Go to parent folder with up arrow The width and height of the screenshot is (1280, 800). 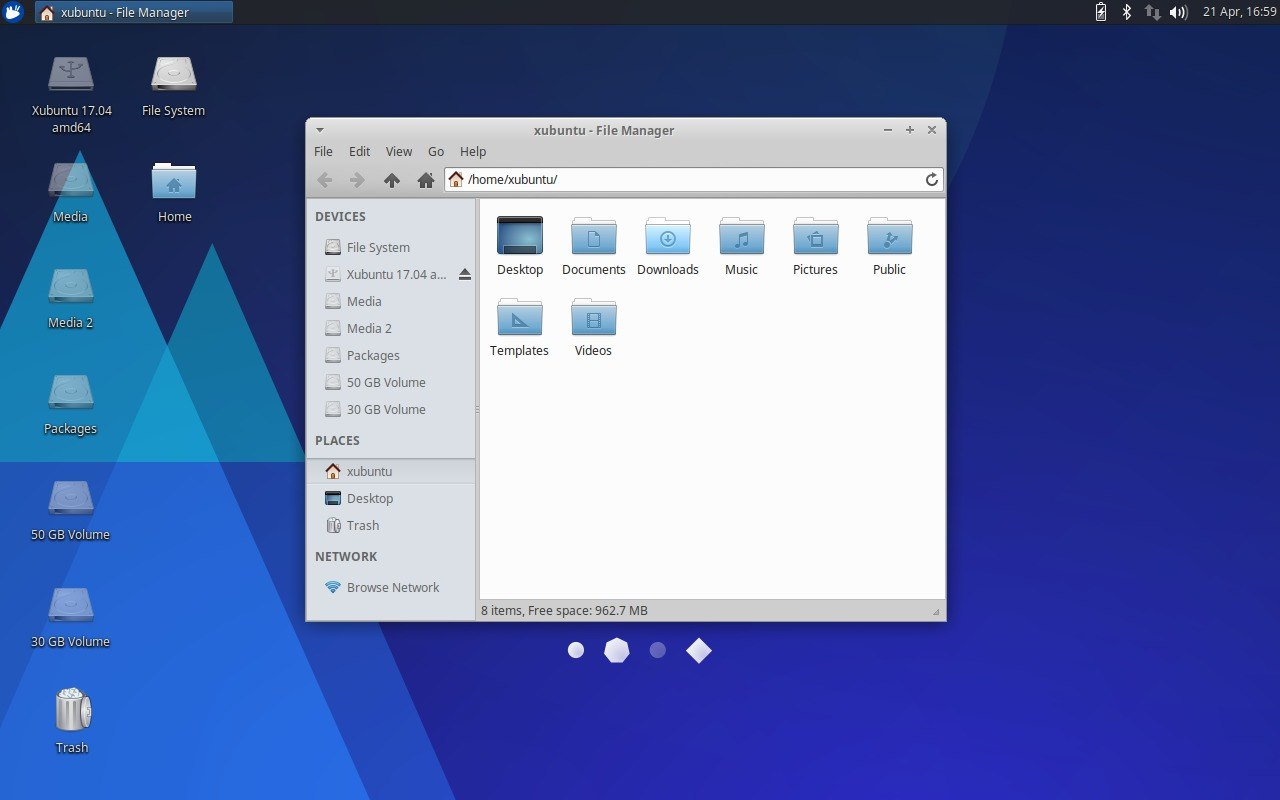coord(392,180)
